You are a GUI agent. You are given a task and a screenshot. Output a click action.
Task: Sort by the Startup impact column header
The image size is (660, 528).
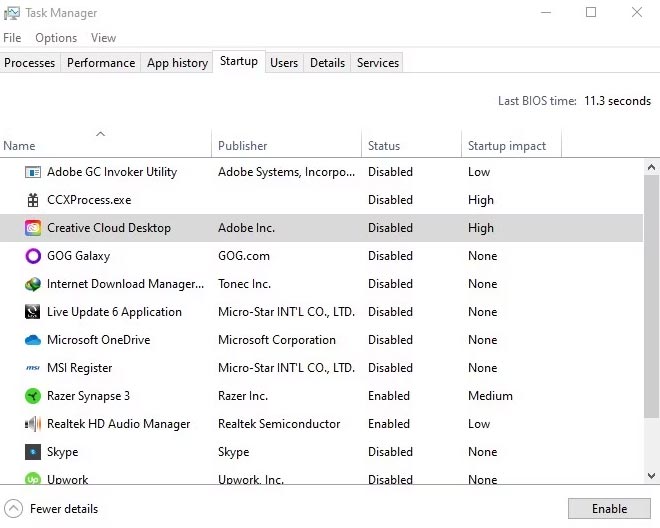[x=511, y=146]
